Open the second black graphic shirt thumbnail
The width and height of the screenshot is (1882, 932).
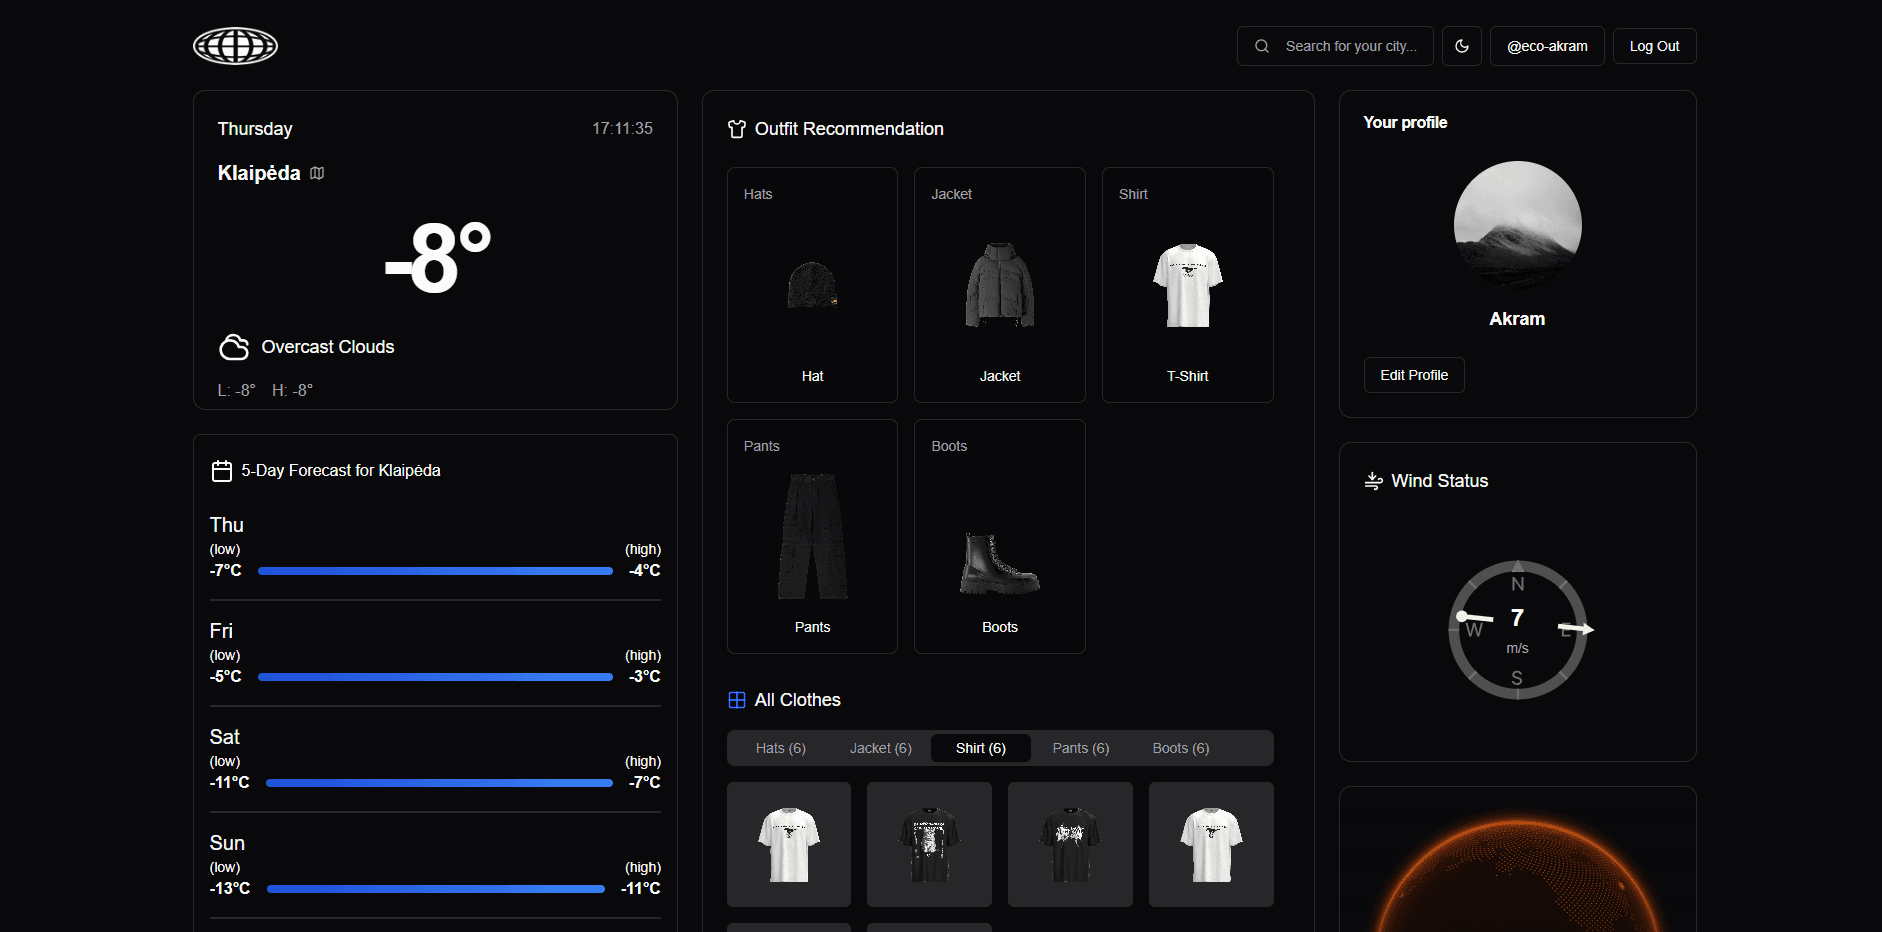click(x=930, y=845)
